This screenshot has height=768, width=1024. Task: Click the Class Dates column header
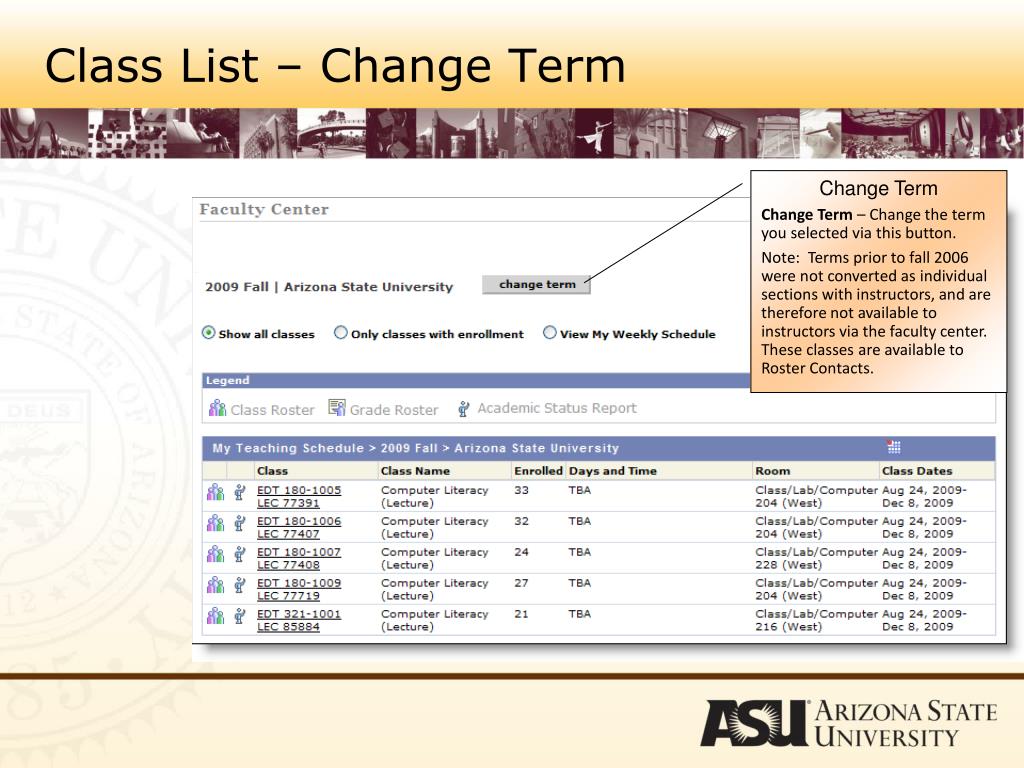(x=917, y=471)
